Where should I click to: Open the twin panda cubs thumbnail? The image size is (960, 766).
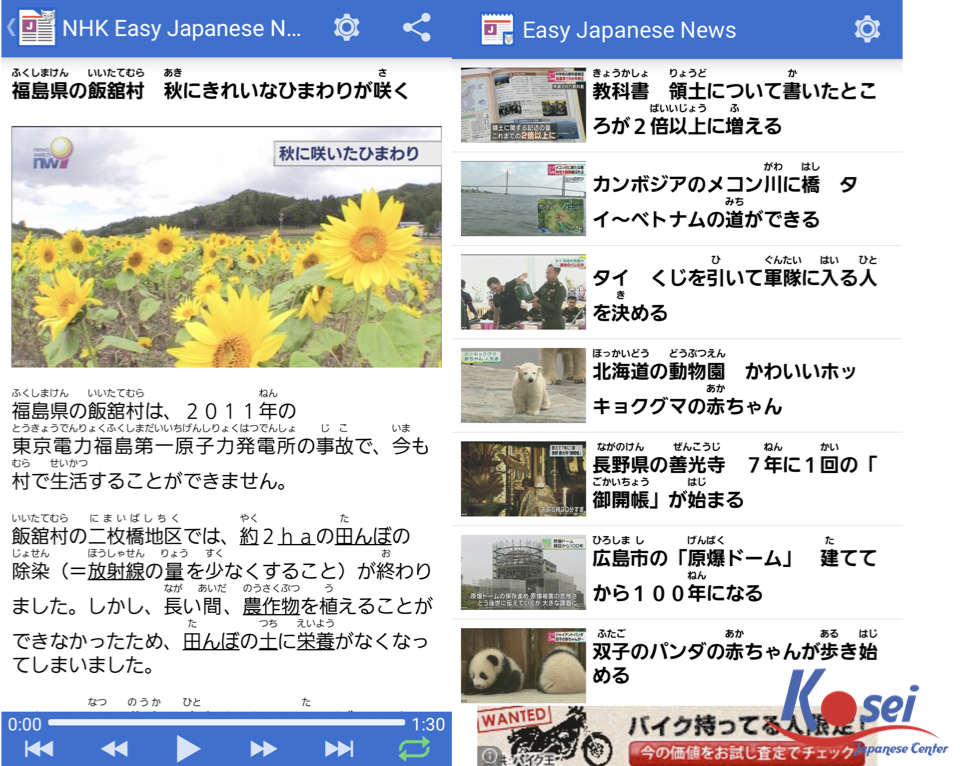(523, 666)
